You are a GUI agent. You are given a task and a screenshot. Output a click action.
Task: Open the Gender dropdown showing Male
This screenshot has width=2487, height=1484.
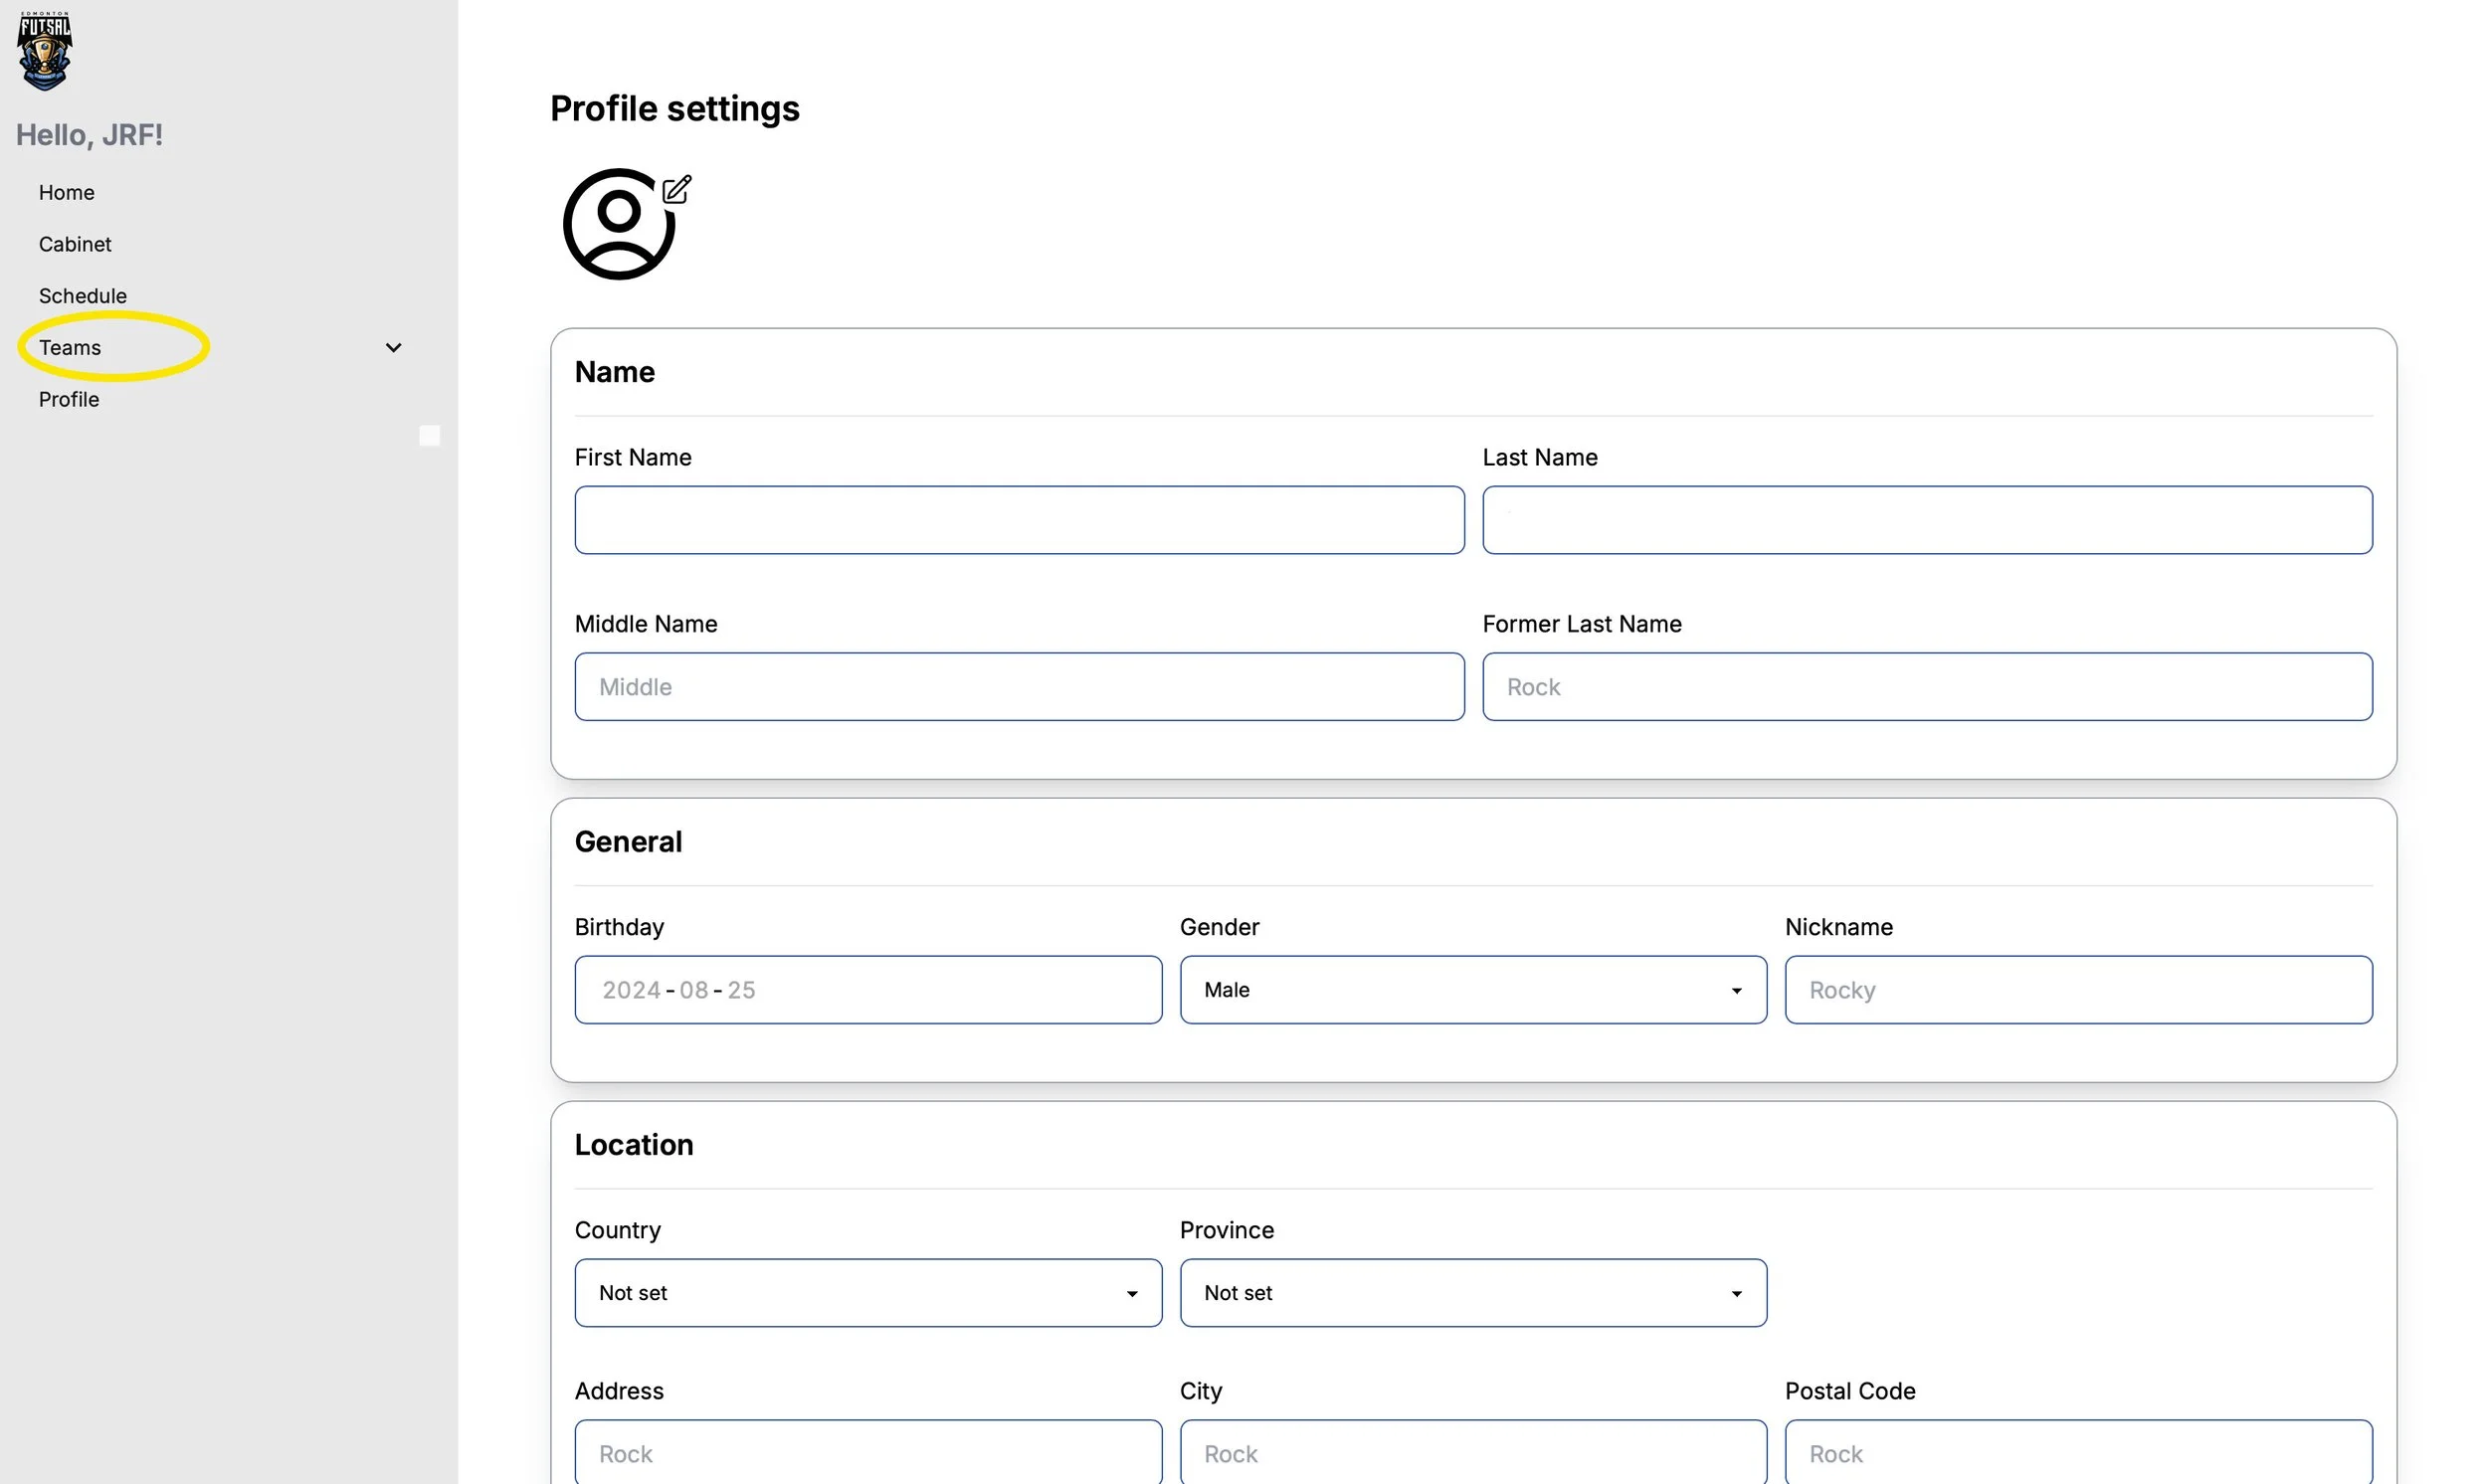click(x=1472, y=990)
